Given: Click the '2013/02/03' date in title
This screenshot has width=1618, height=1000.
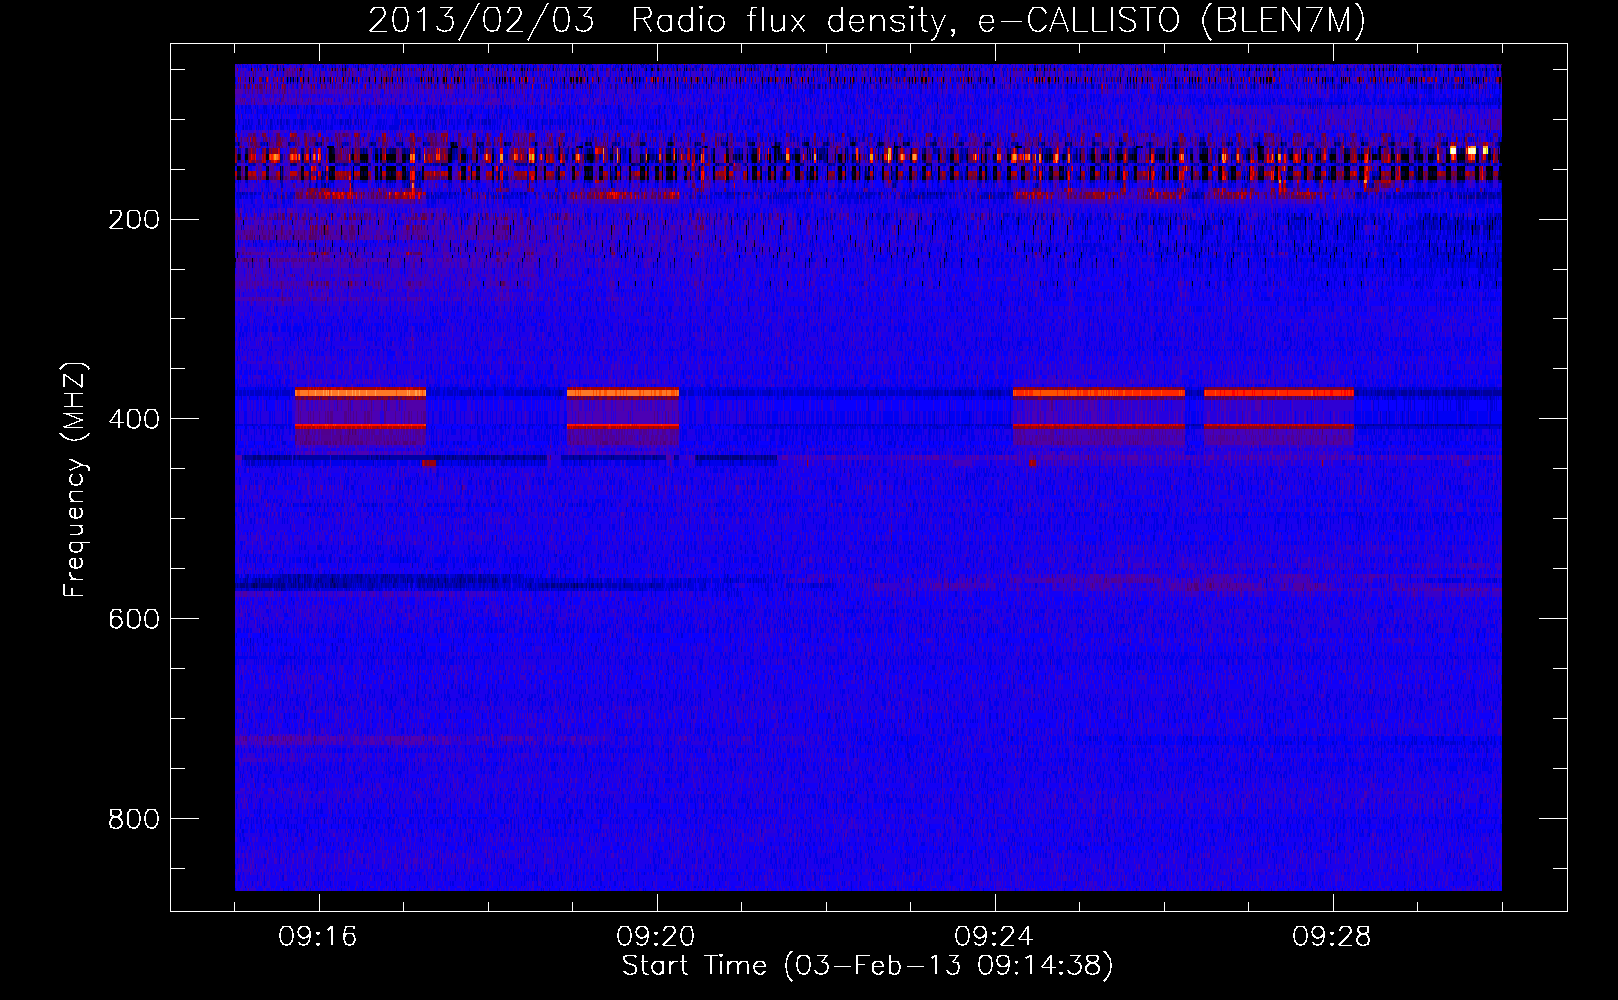Looking at the screenshot, I should tap(481, 21).
